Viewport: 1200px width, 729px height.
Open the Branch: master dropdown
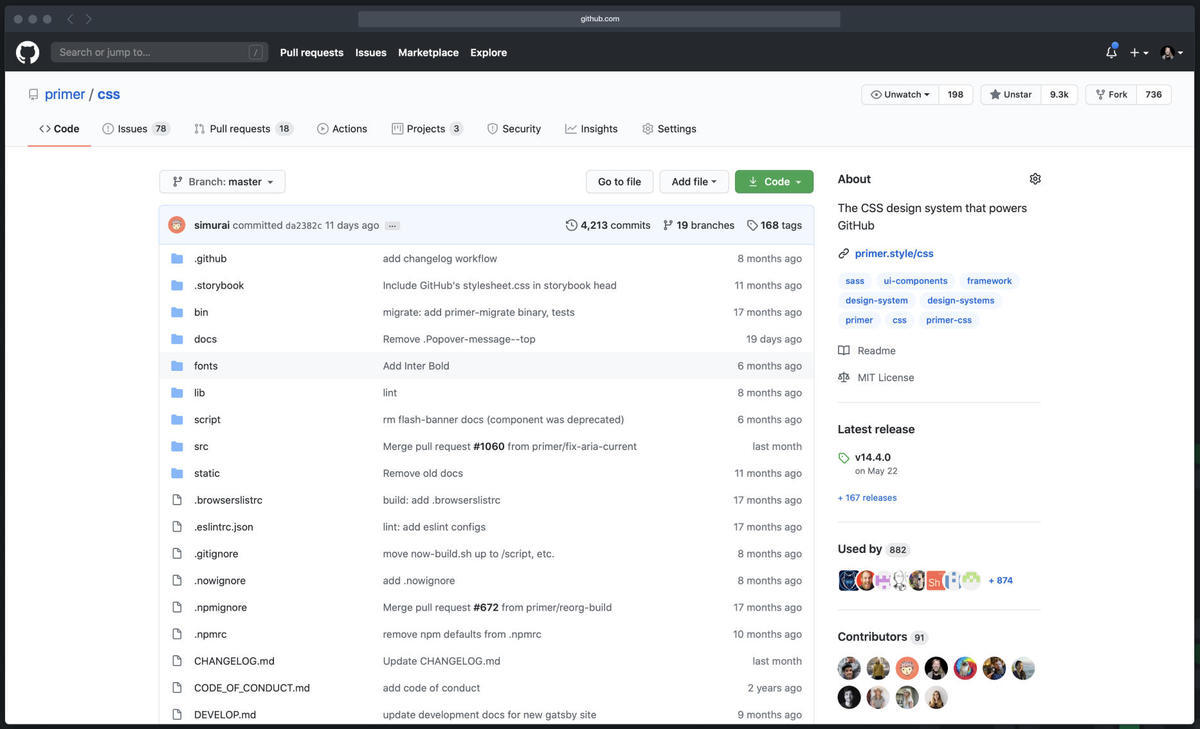(222, 182)
